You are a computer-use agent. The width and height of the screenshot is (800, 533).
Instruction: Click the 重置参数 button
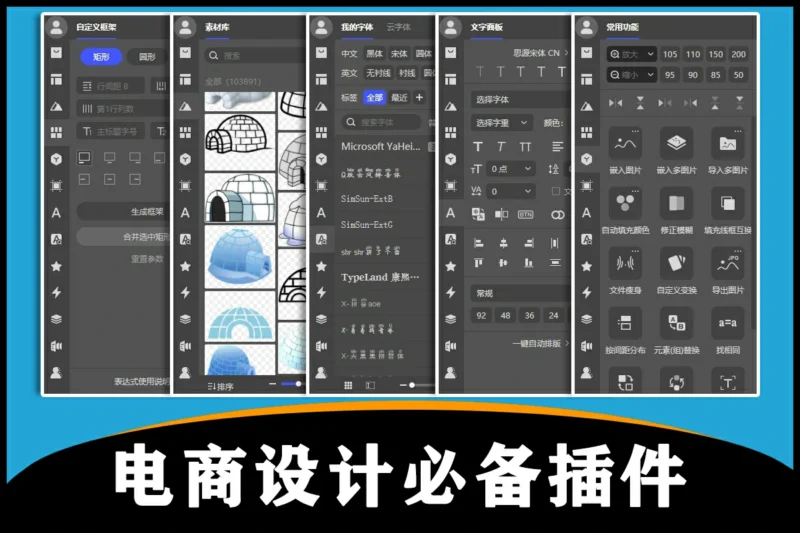pos(147,259)
